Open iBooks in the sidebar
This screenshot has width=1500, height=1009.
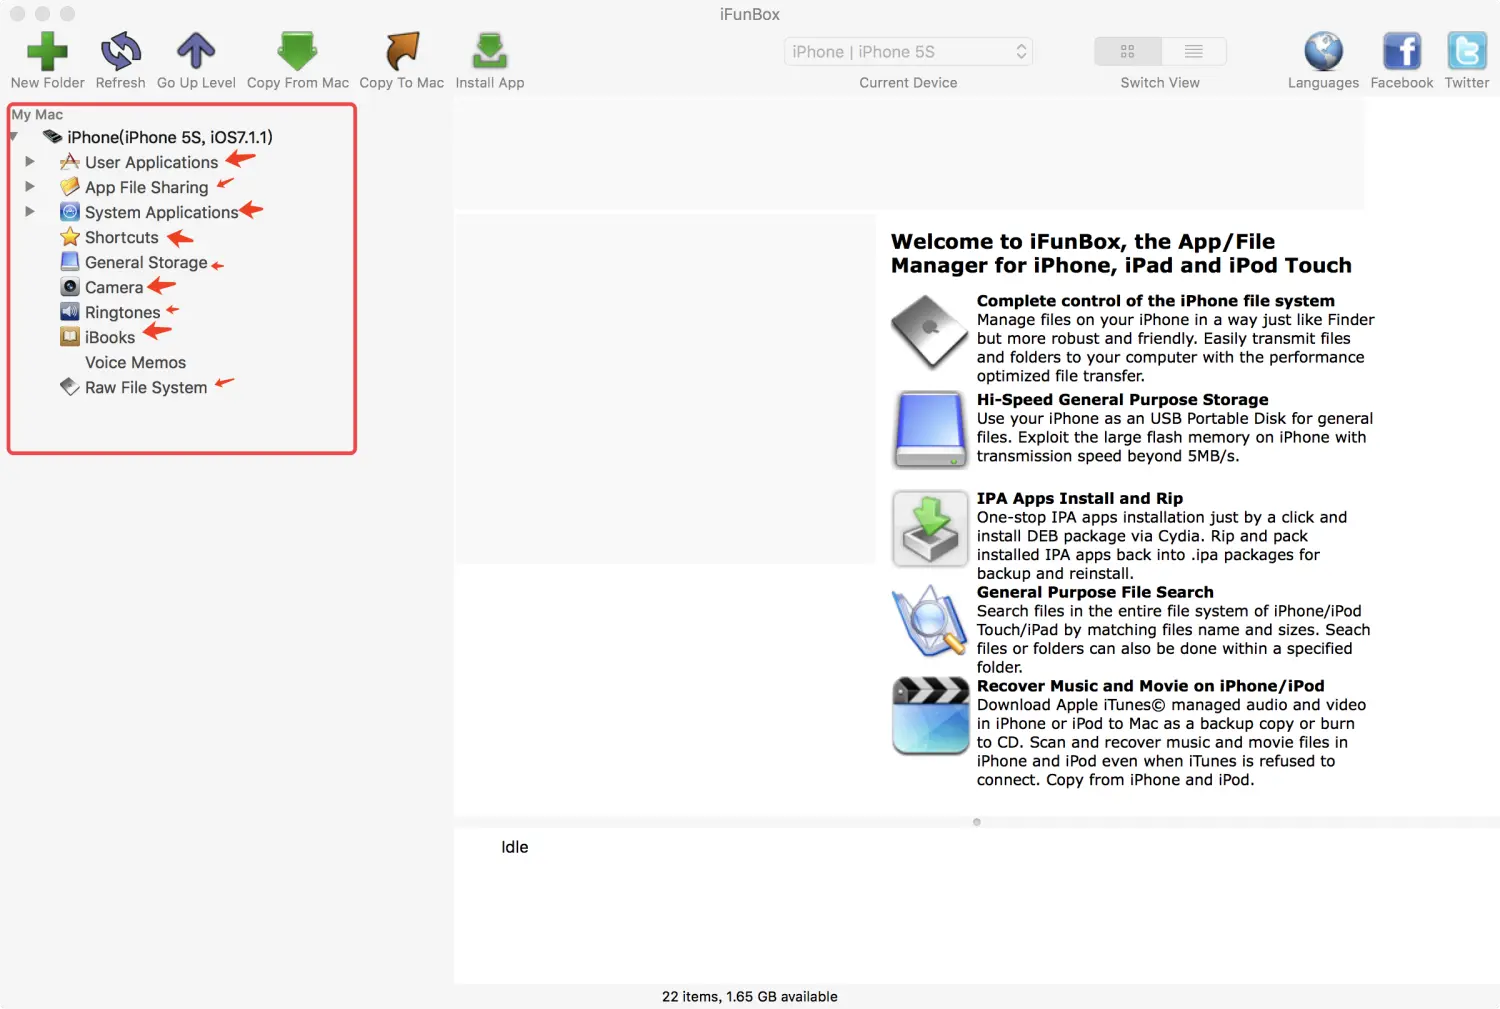[110, 337]
